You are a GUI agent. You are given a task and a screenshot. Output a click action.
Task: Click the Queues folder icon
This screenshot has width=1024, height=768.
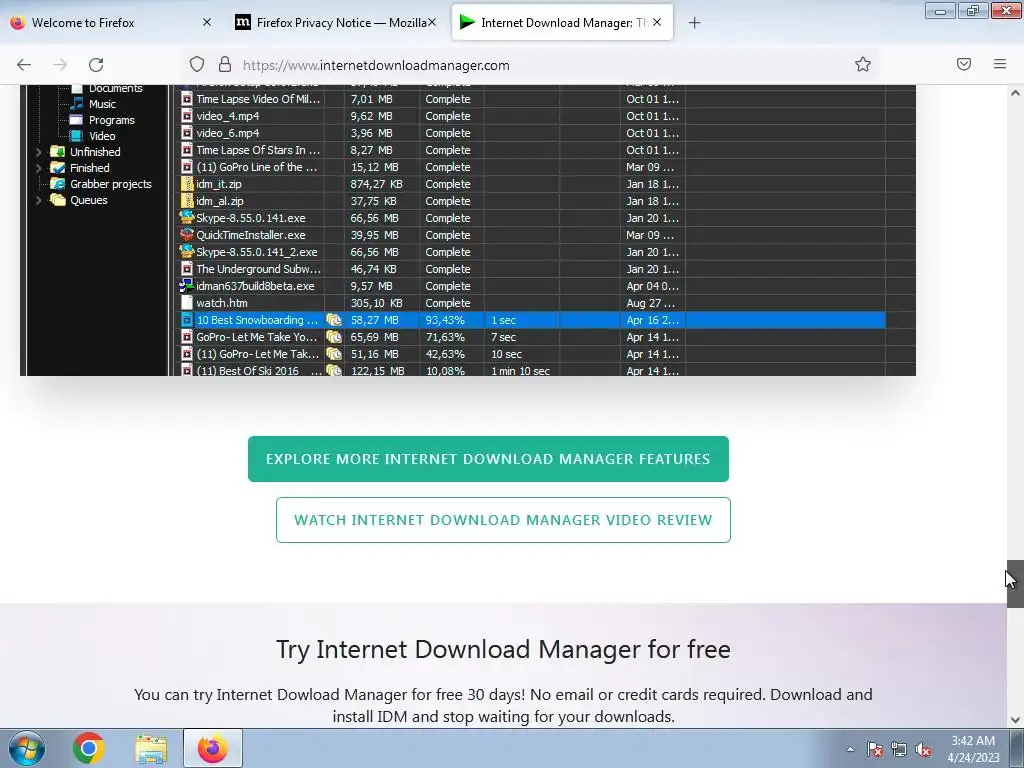(57, 200)
